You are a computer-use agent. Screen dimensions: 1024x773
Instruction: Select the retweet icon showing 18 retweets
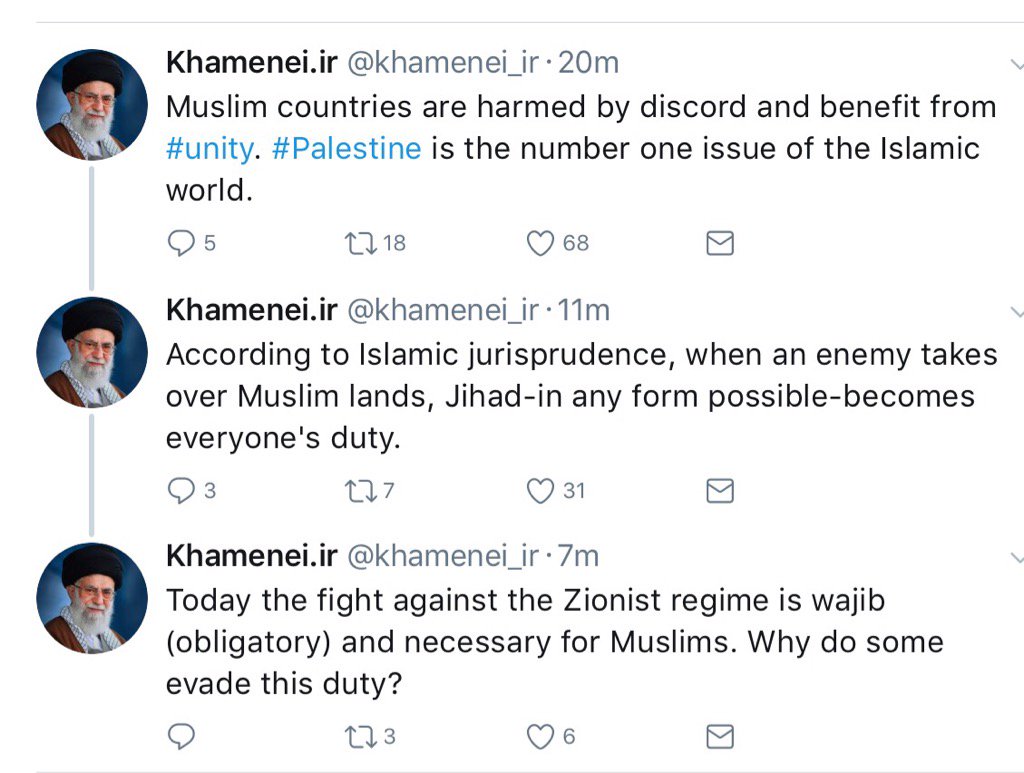tap(361, 242)
